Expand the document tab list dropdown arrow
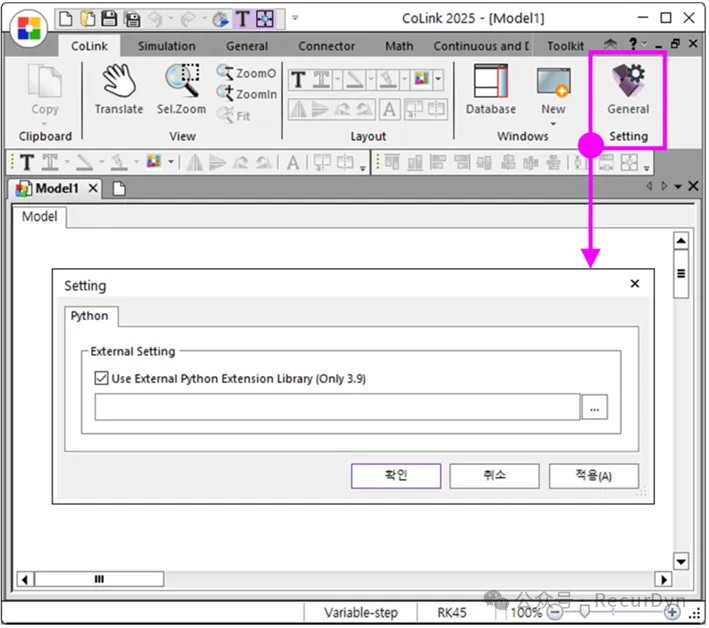Image resolution: width=709 pixels, height=628 pixels. [678, 187]
